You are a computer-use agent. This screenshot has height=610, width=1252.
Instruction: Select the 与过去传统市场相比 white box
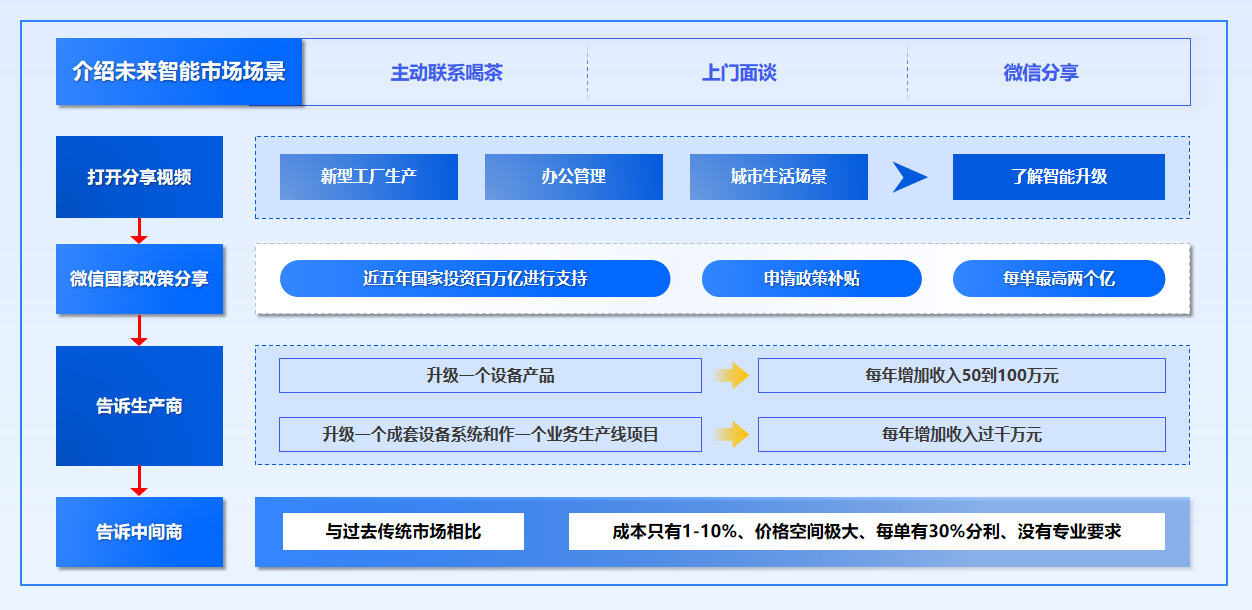pyautogui.click(x=403, y=532)
